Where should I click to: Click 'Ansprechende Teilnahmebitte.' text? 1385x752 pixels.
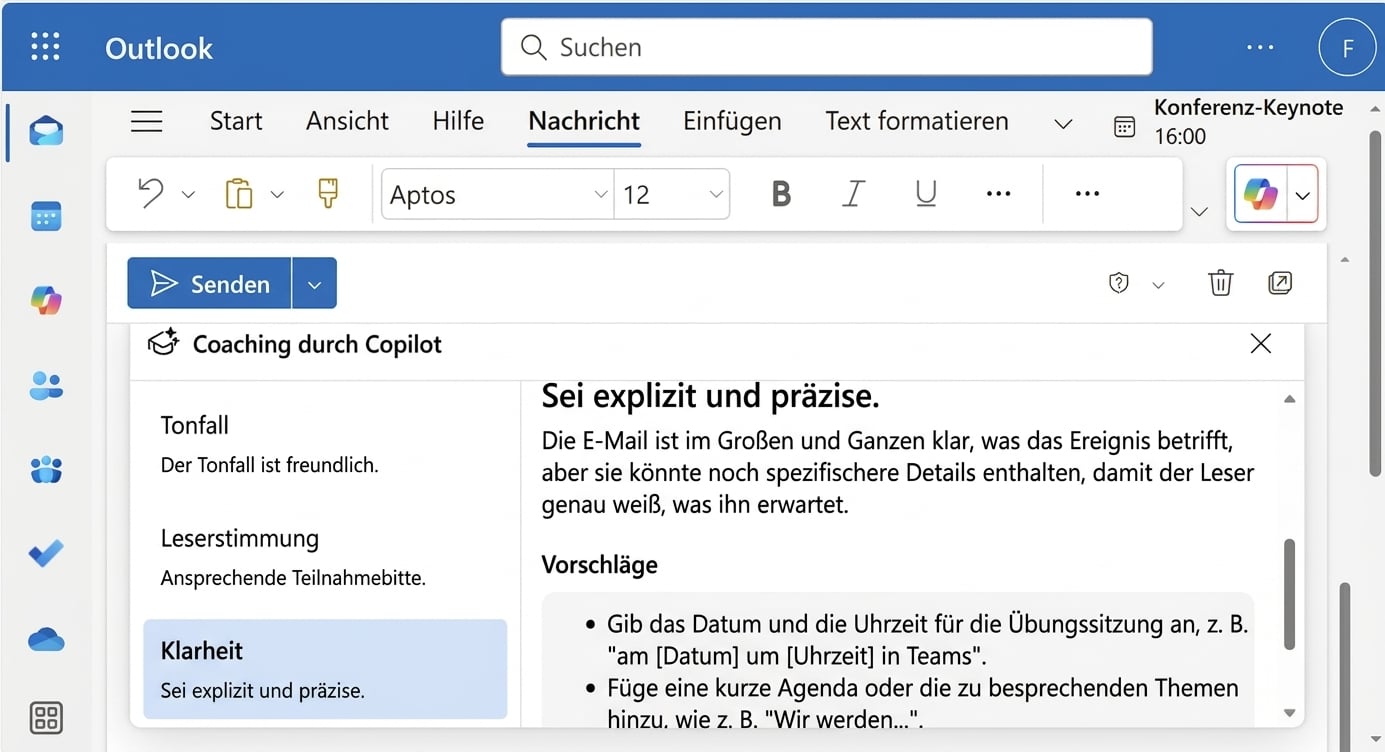tap(293, 578)
